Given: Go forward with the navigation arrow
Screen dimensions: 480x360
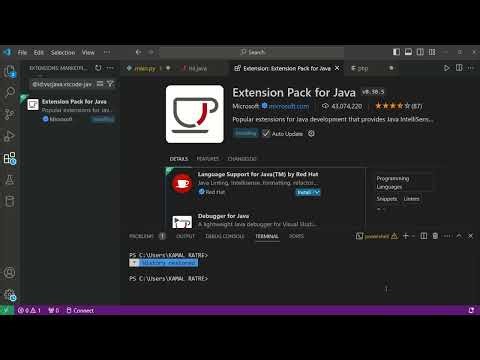Looking at the screenshot, I should [x=151, y=52].
